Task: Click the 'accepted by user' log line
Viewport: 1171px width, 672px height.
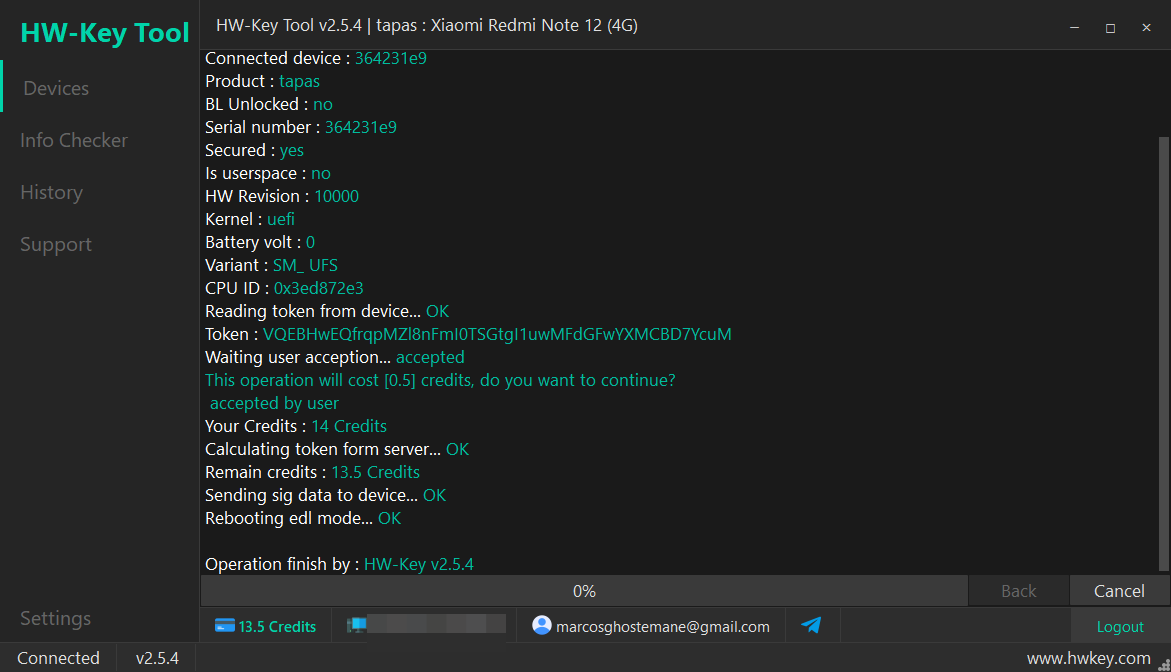Action: 274,403
